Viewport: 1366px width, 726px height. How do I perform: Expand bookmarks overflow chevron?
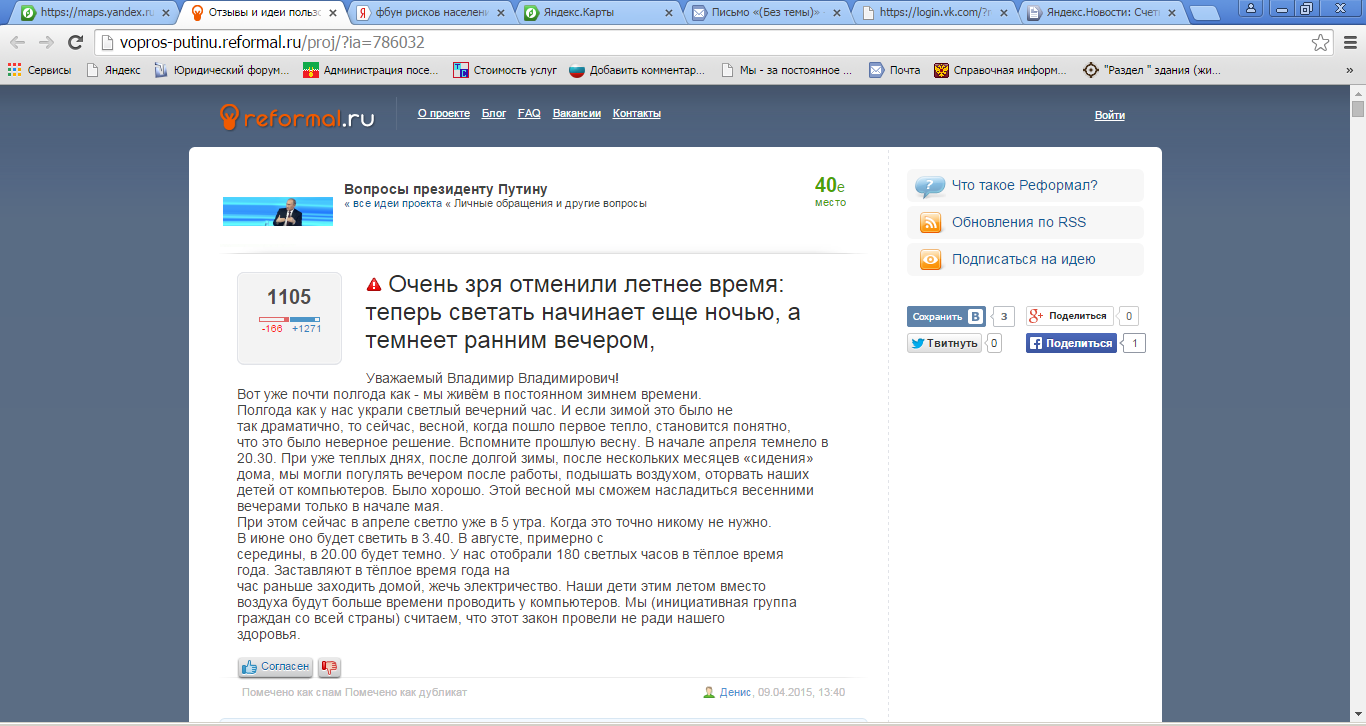(x=1351, y=70)
